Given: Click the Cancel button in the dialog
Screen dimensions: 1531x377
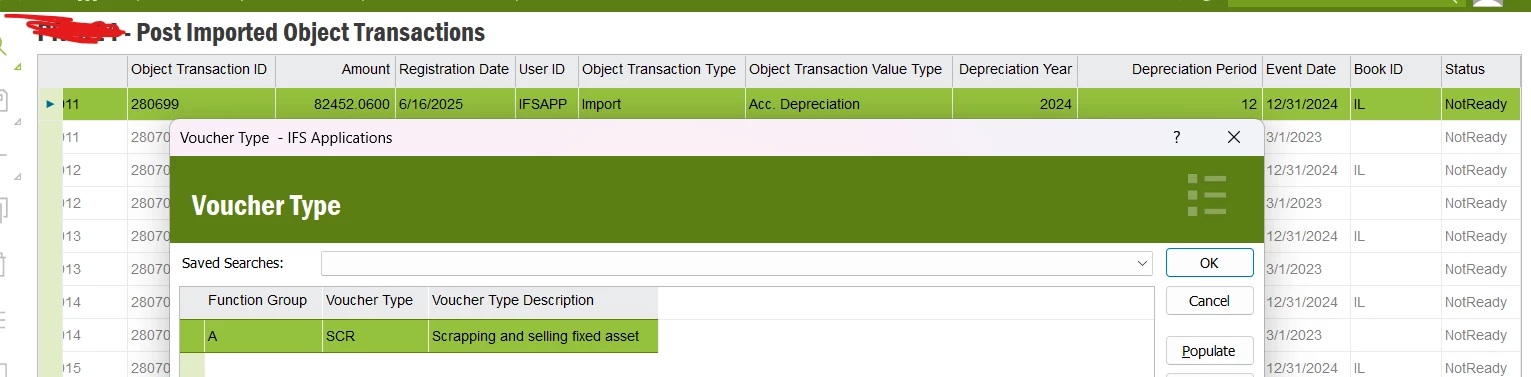Looking at the screenshot, I should click(1209, 301).
